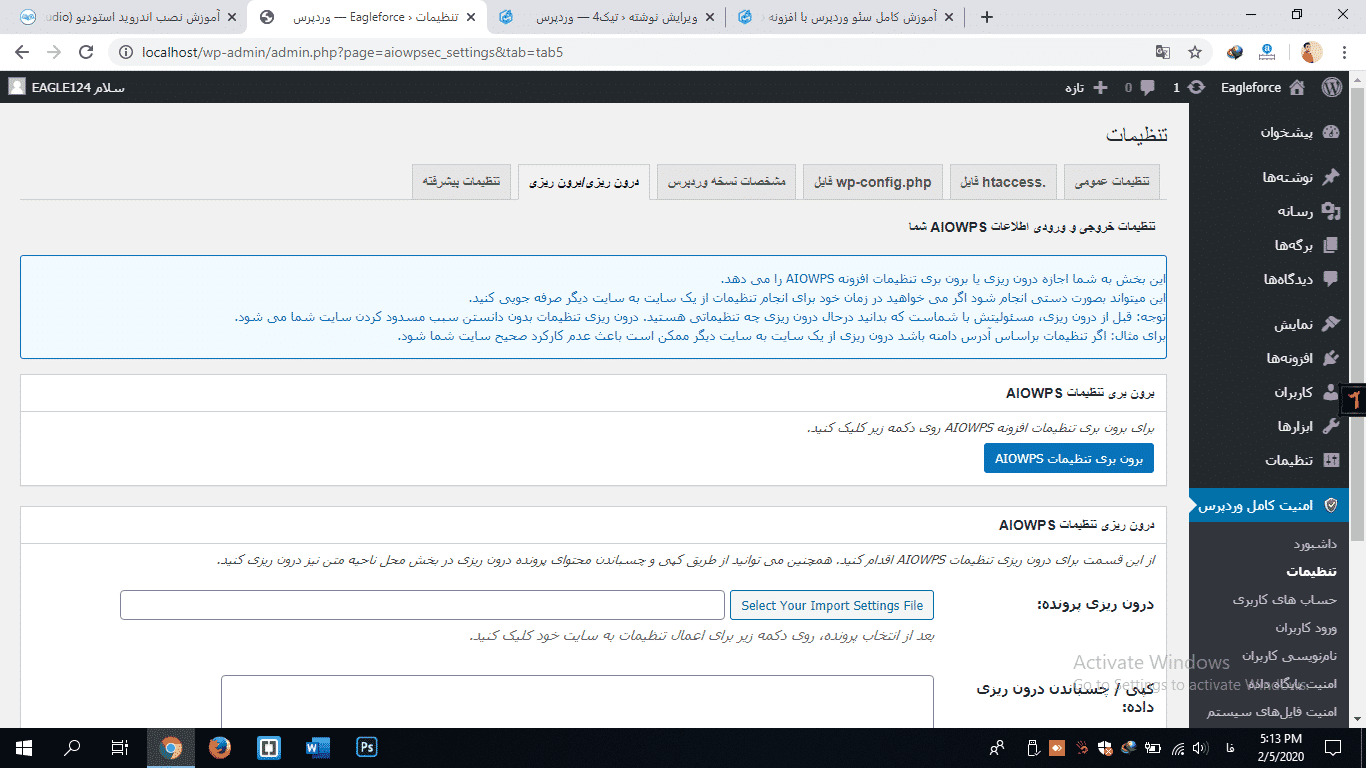Switch to the wp-config.php فایل tab

coord(873,182)
